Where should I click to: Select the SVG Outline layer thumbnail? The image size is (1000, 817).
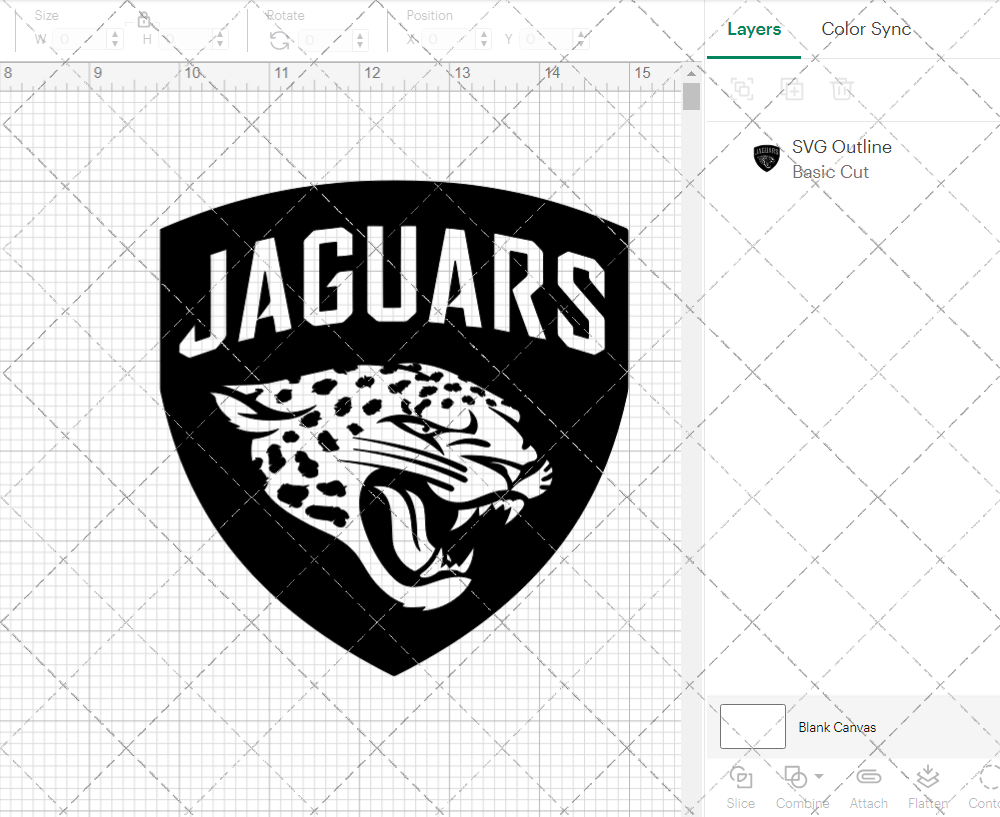(767, 158)
